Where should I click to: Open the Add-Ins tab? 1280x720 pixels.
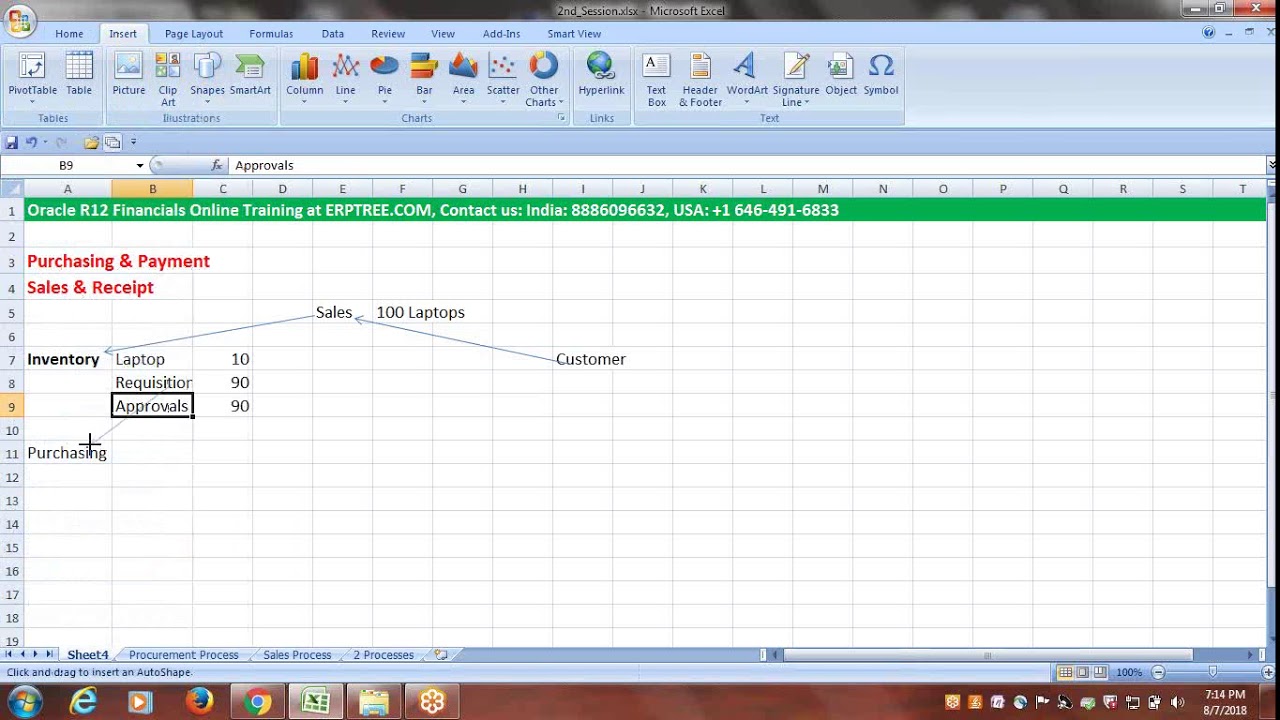[x=501, y=34]
